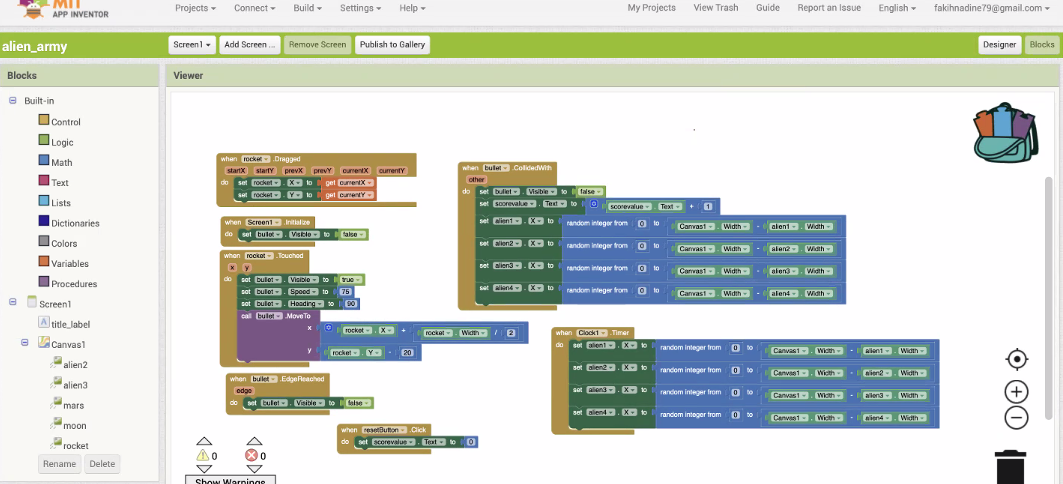1063x484 pixels.
Task: Open the Screen1 dropdown button
Action: click(x=193, y=45)
